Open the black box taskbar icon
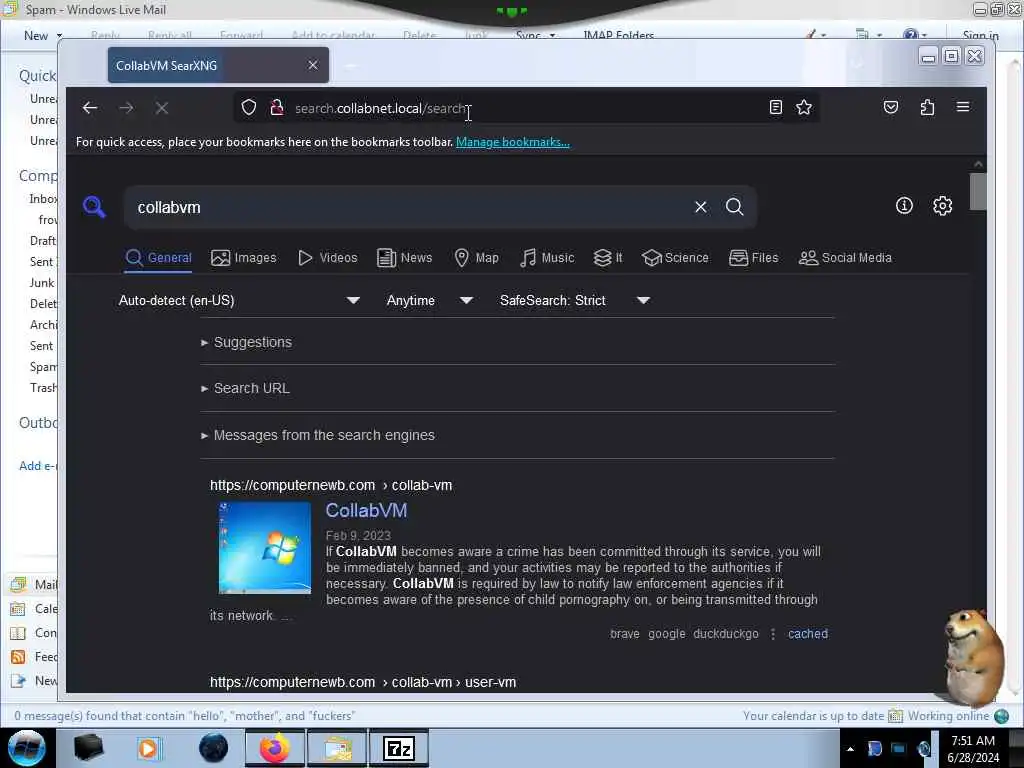This screenshot has height=768, width=1024. pos(88,748)
